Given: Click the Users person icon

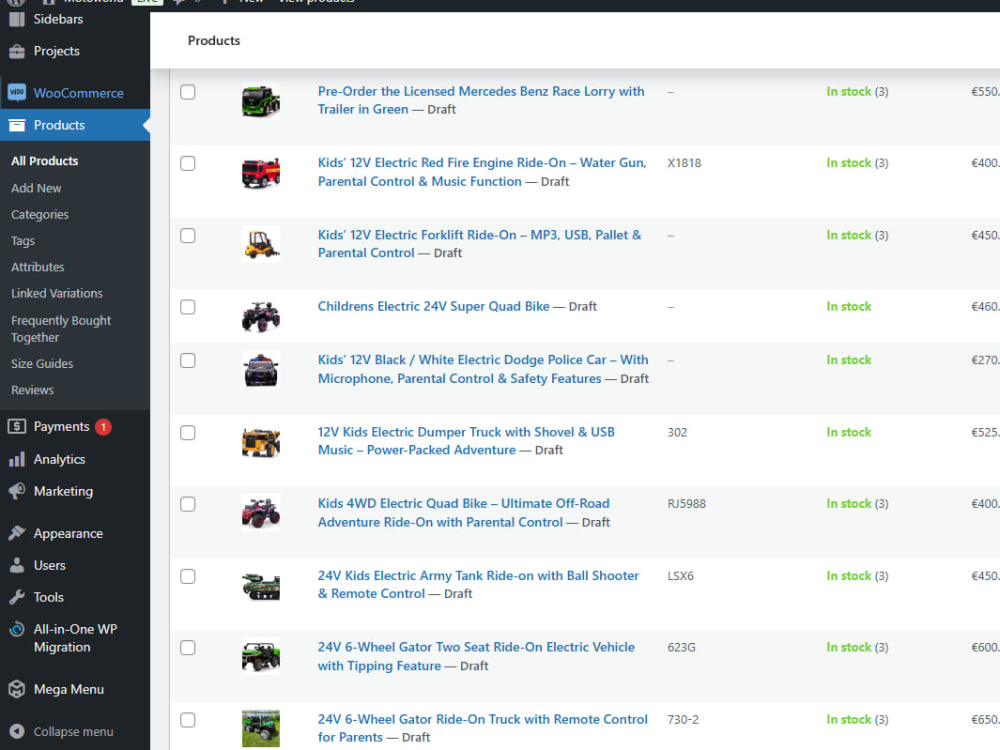Looking at the screenshot, I should 17,565.
